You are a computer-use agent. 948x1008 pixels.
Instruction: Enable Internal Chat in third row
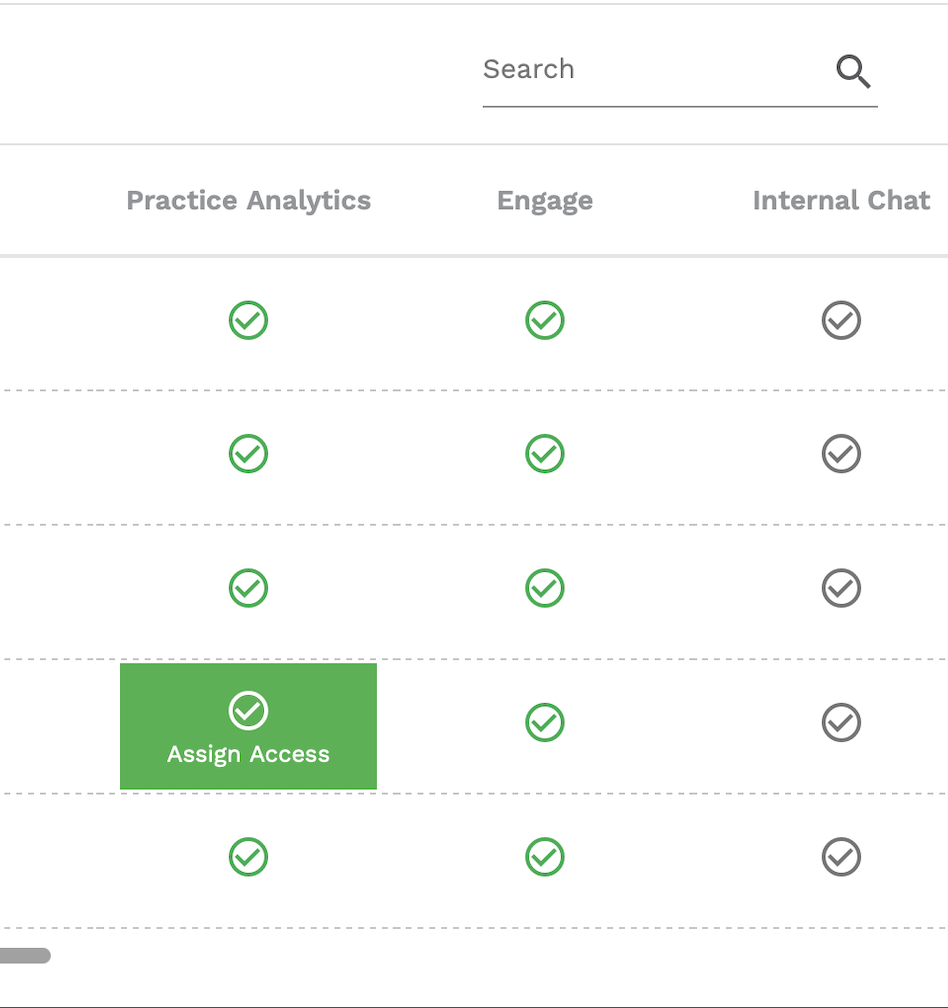841,588
